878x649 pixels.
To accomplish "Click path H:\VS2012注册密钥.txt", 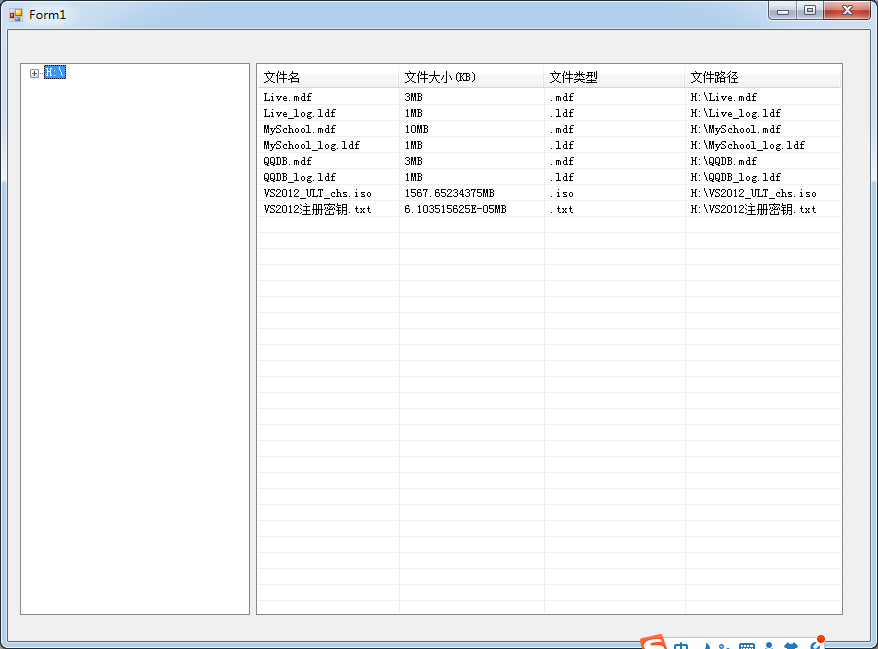I will [753, 209].
